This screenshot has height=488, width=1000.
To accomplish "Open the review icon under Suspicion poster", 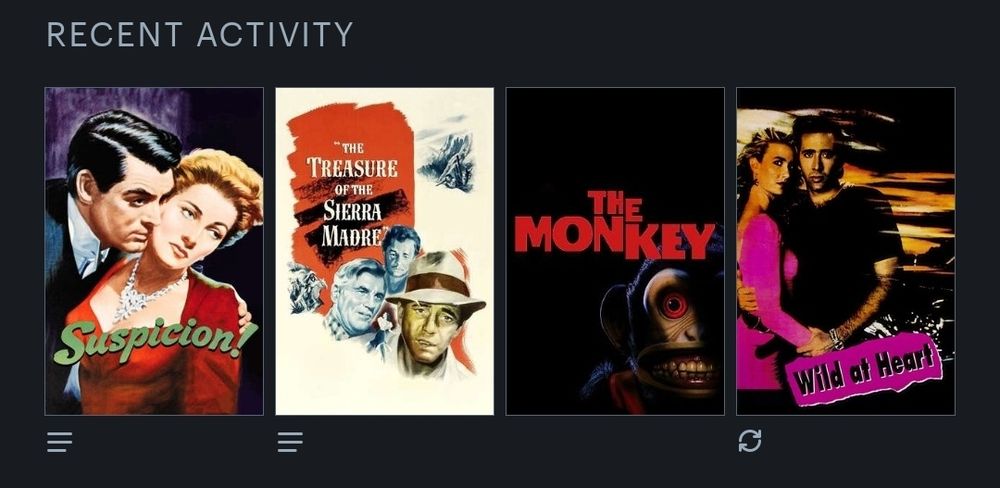I will [59, 441].
